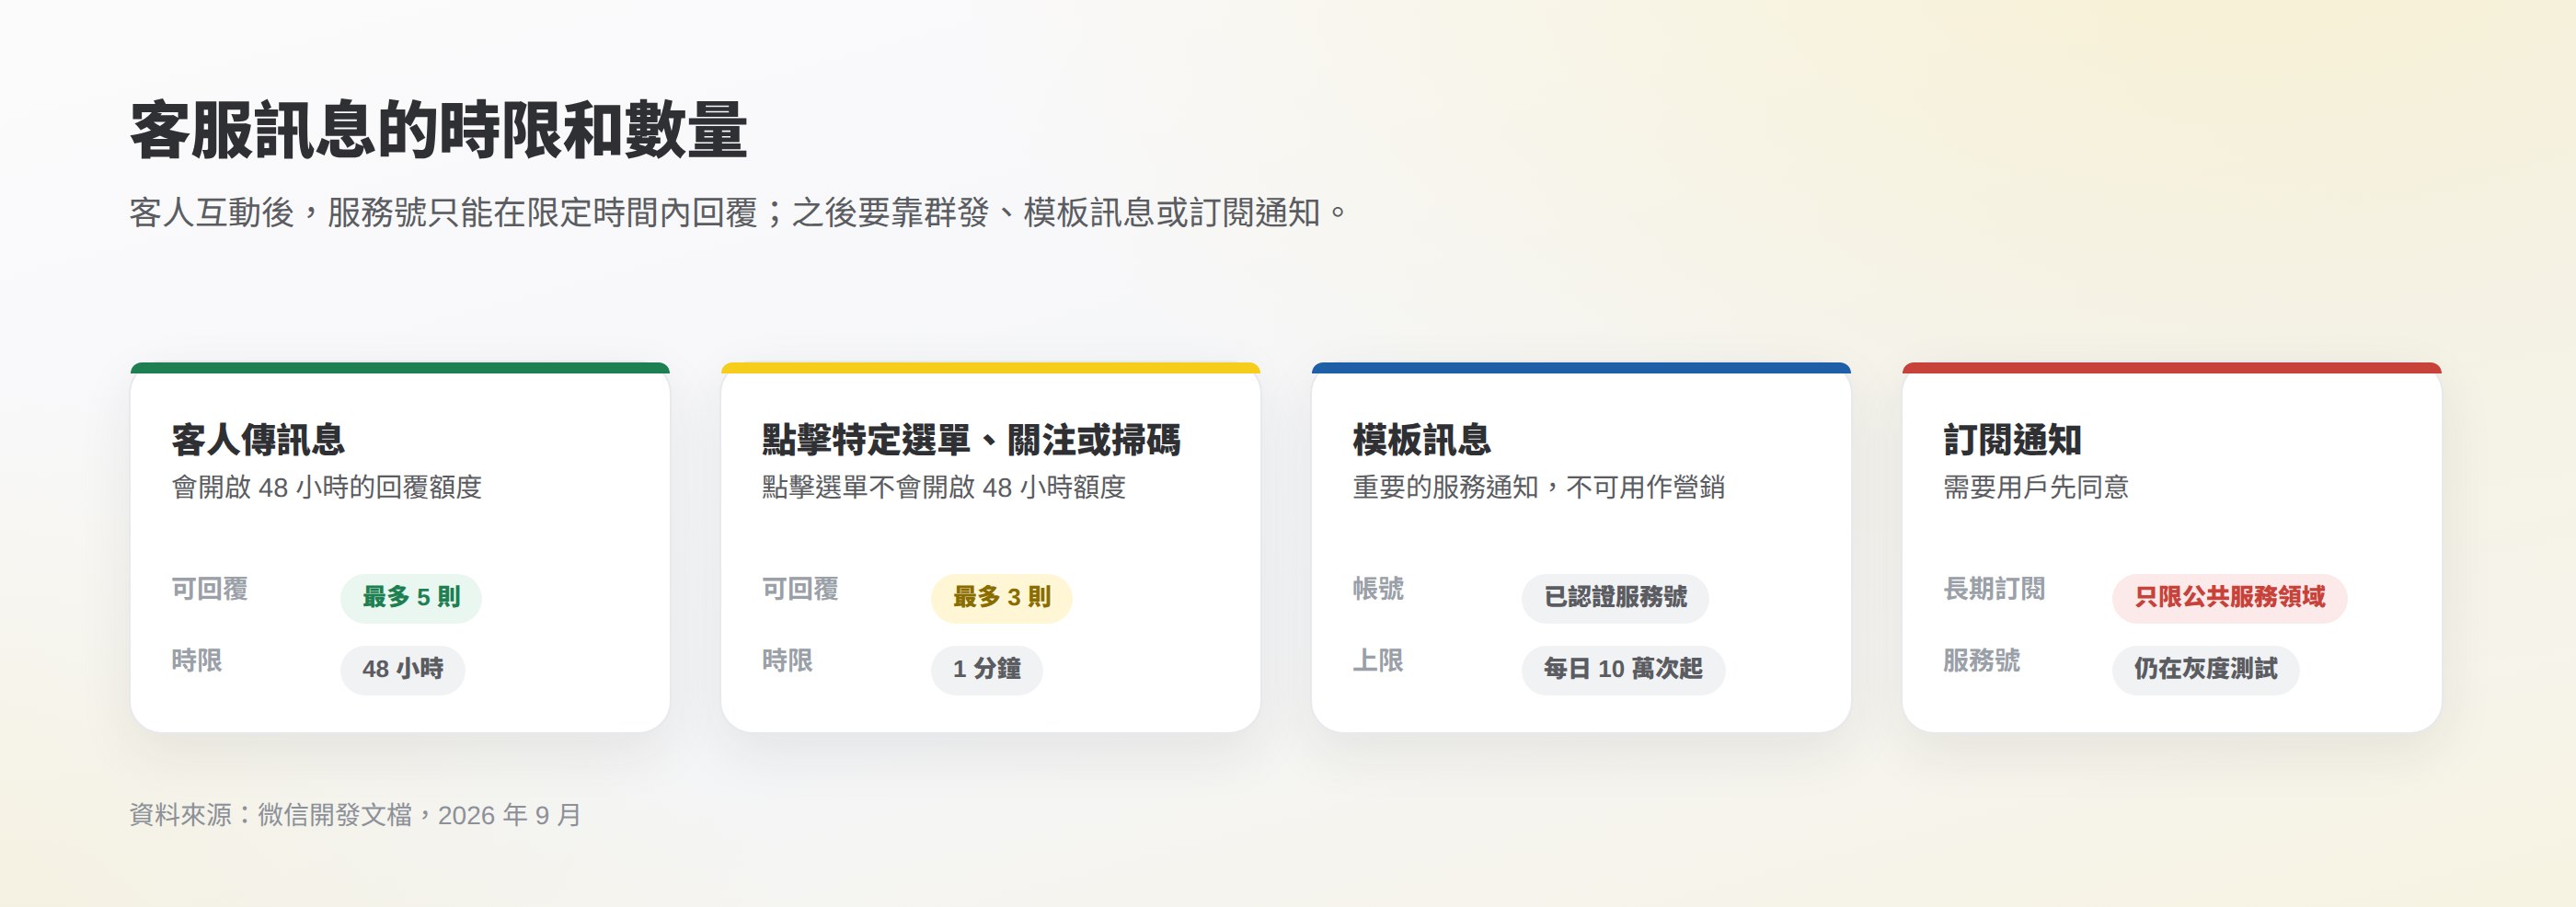The height and width of the screenshot is (907, 2576).
Task: Click the text 會開啟 48 小時的回覆額度
Action: click(326, 488)
